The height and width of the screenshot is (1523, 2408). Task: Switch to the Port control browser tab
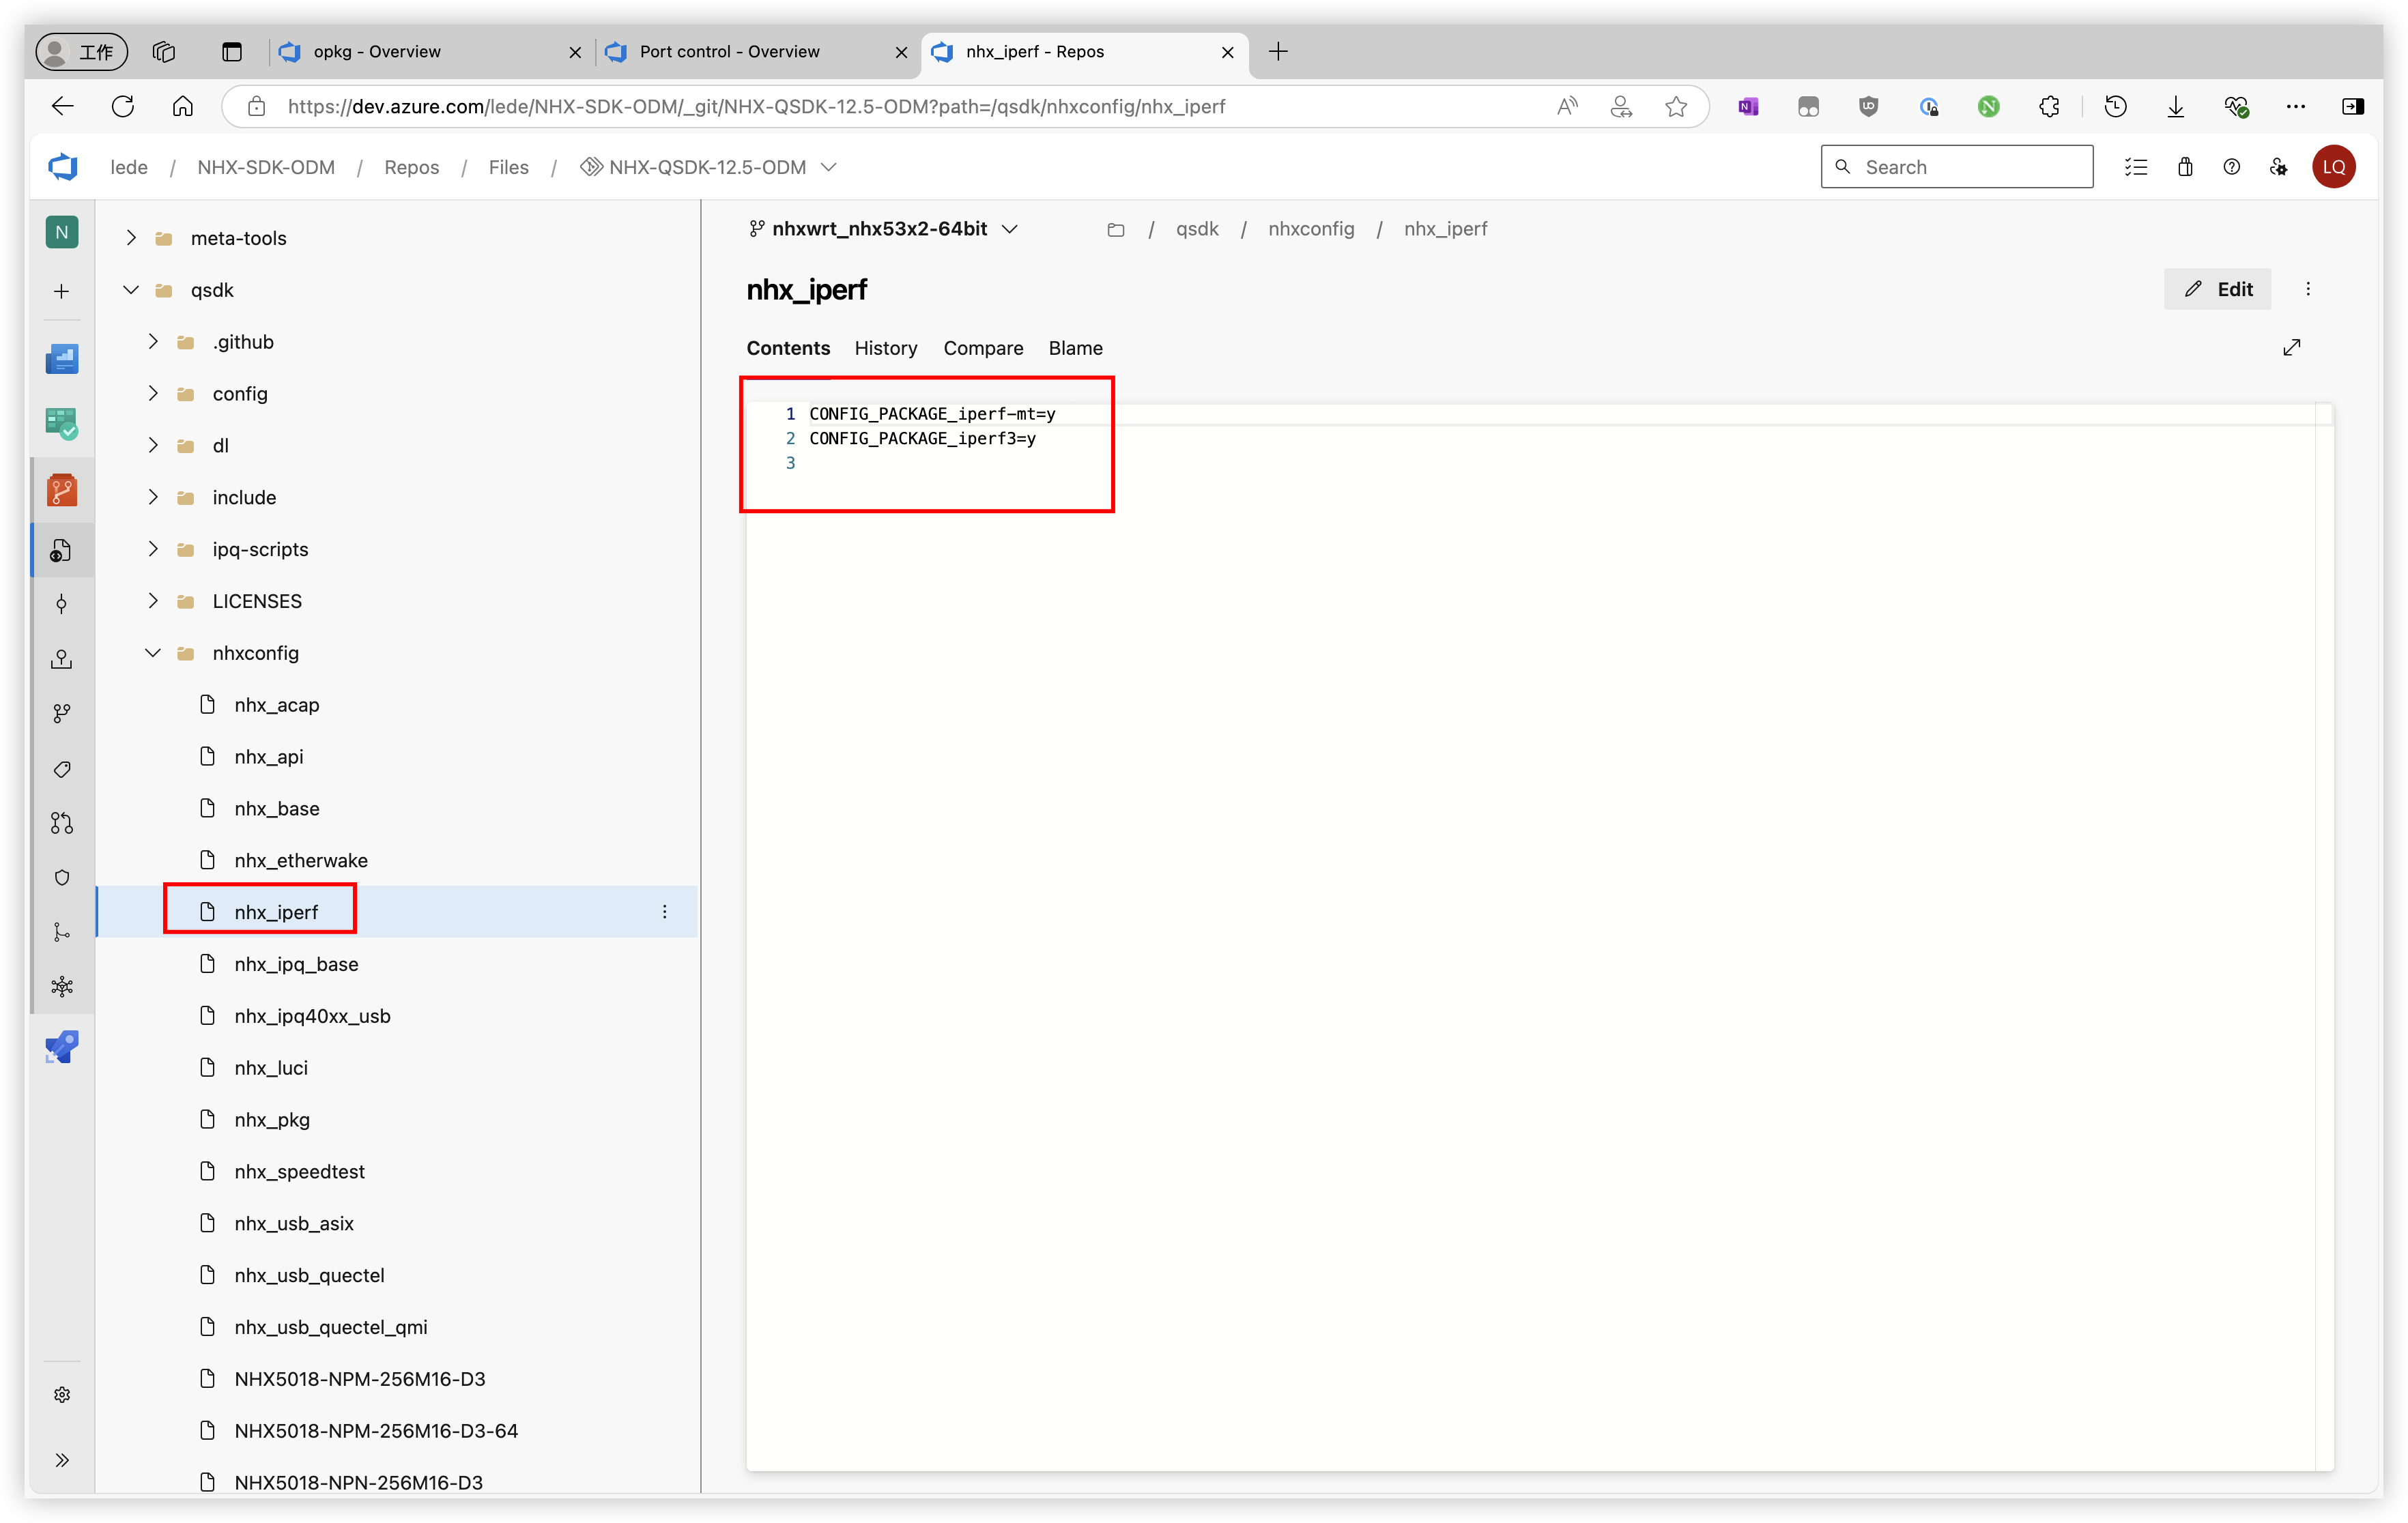click(729, 52)
